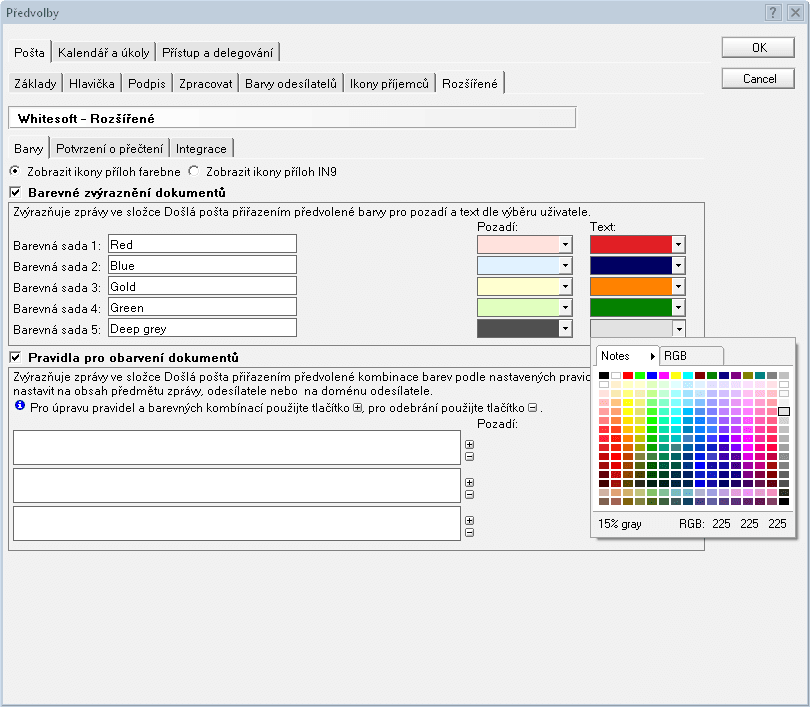
Task: Click the minus icon beside the second rule box
Action: (469, 494)
